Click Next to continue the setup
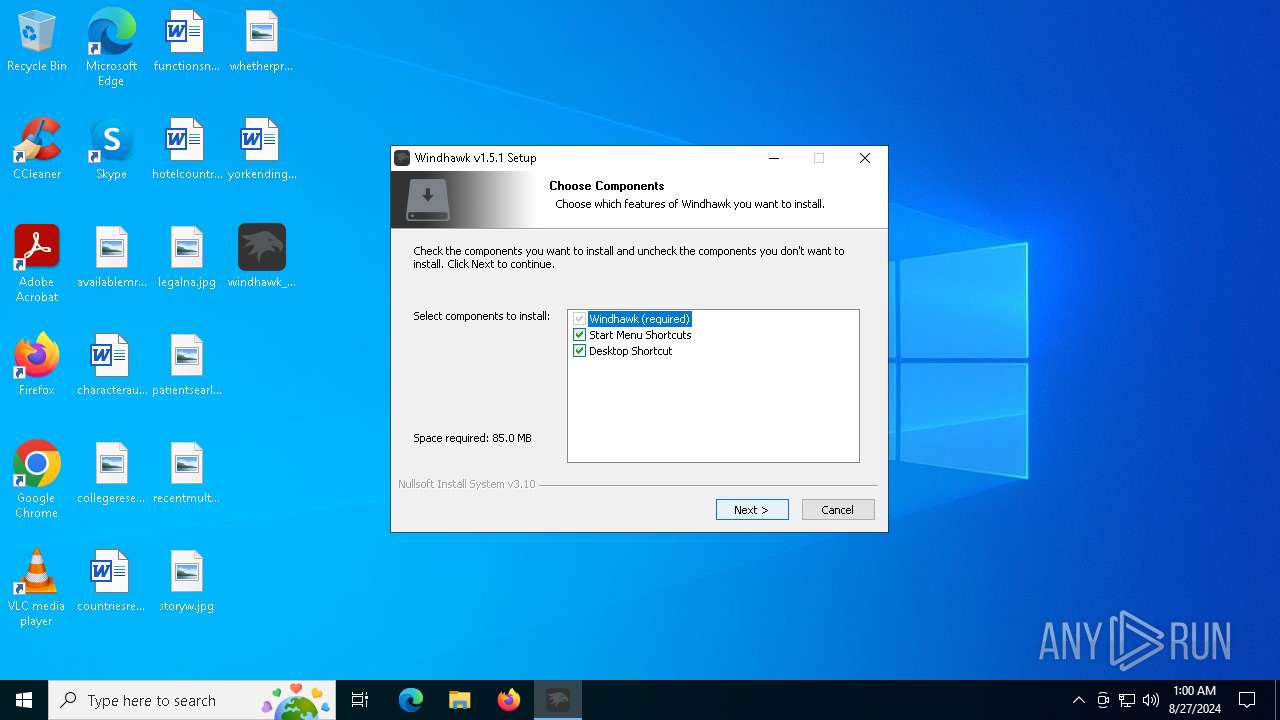The height and width of the screenshot is (720, 1280). [752, 510]
